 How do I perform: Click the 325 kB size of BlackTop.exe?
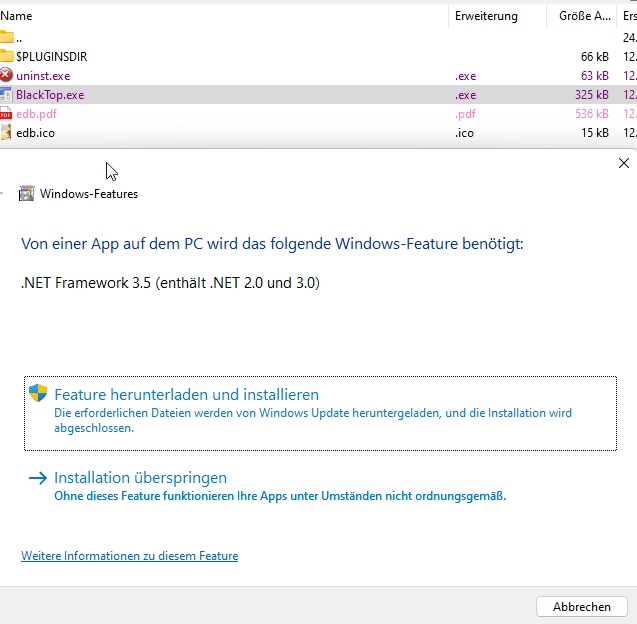[x=592, y=95]
